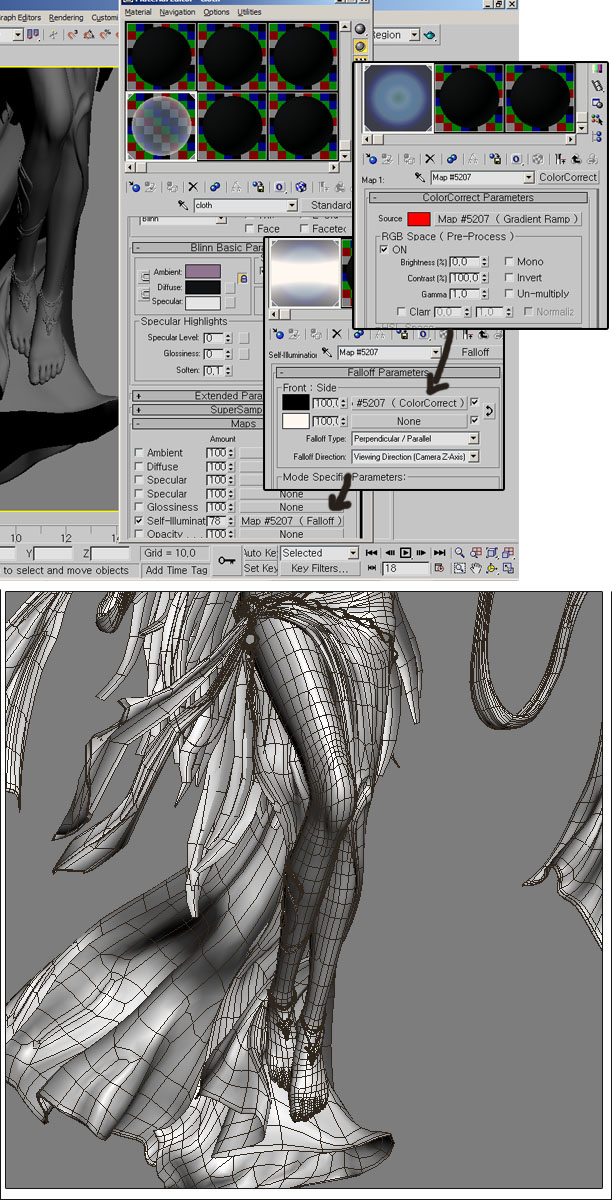Select cloth material sample slot
The height and width of the screenshot is (1200, 612).
pyautogui.click(x=159, y=125)
